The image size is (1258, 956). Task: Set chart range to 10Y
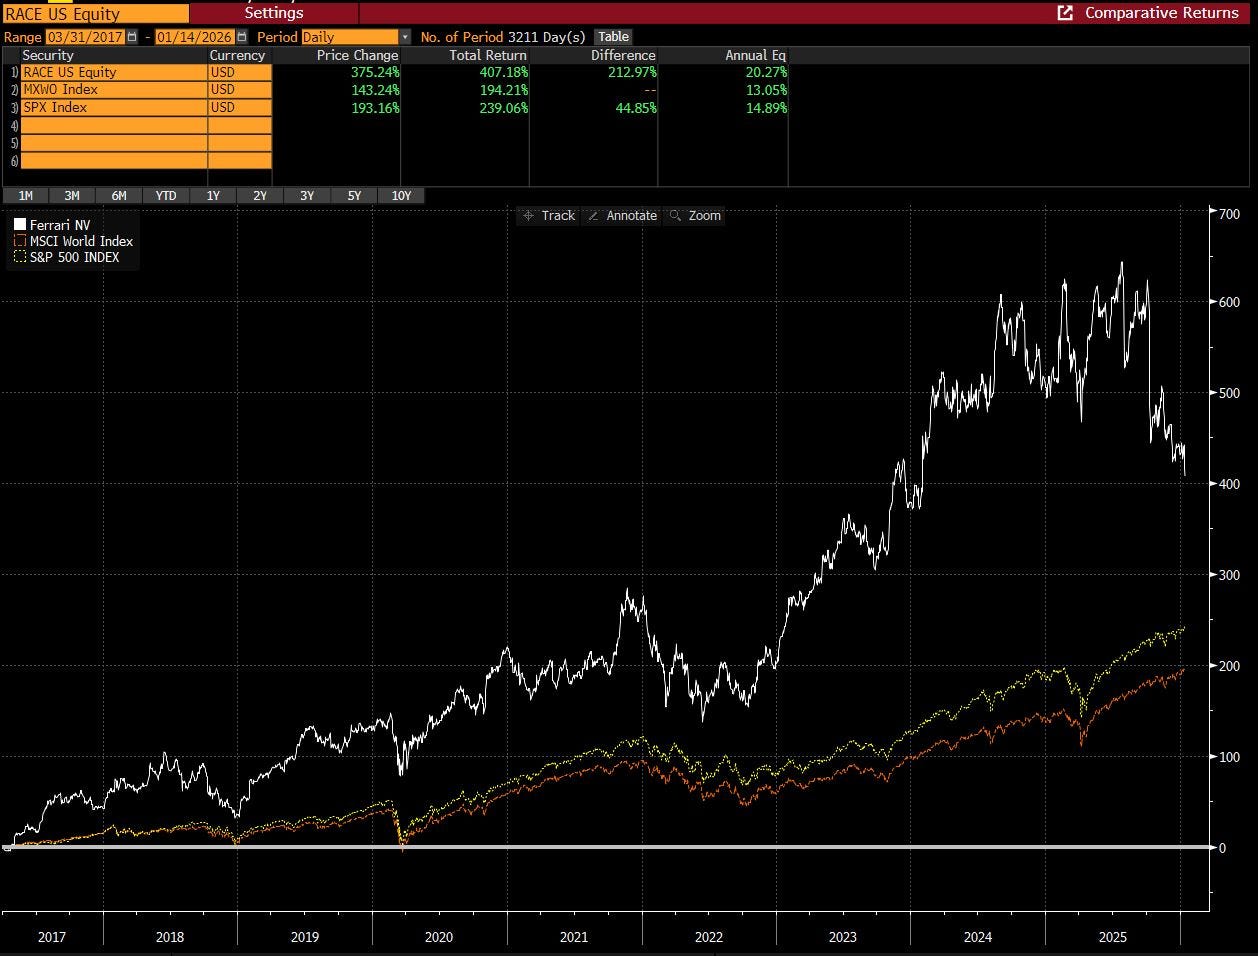pos(401,196)
